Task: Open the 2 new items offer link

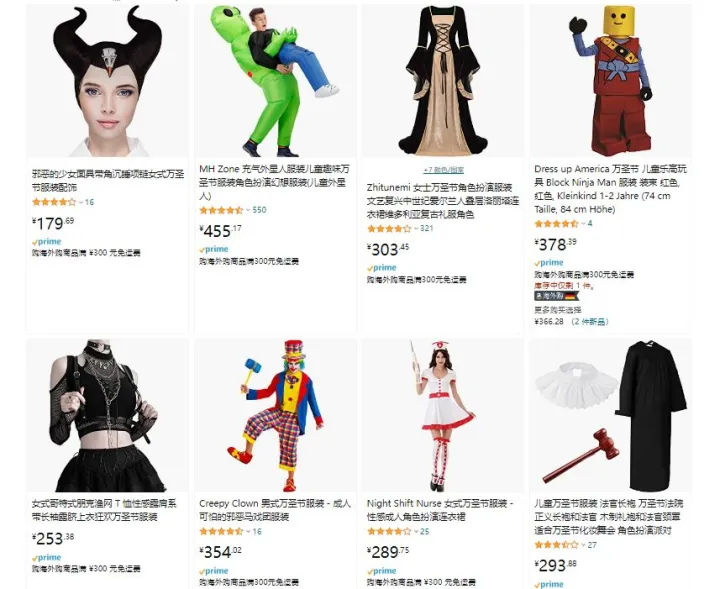Action: coord(590,322)
